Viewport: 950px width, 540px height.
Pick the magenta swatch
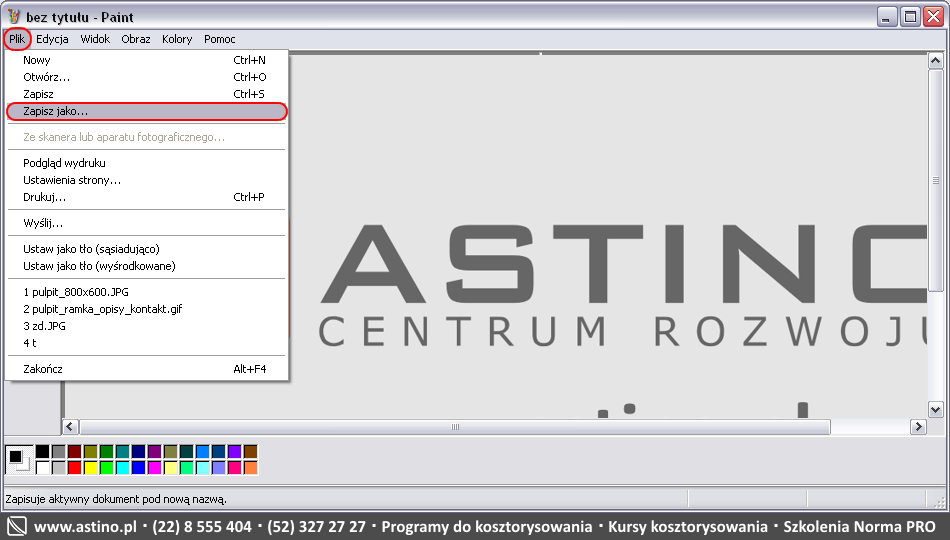coord(154,467)
